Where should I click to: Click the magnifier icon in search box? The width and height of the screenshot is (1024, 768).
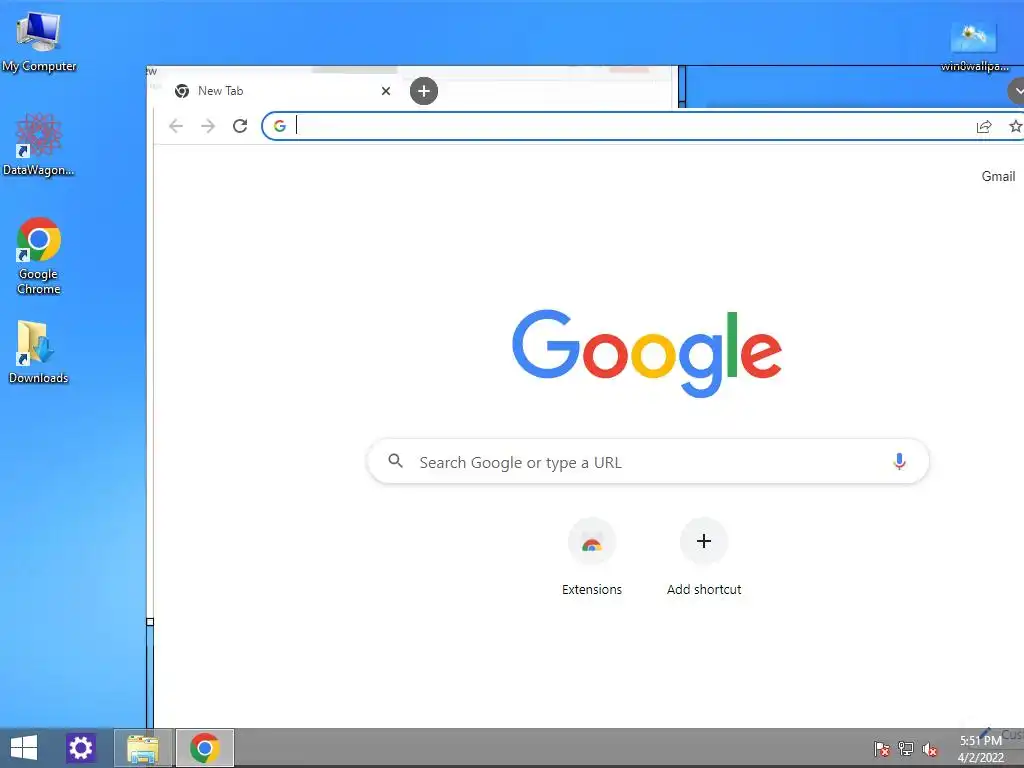(395, 461)
